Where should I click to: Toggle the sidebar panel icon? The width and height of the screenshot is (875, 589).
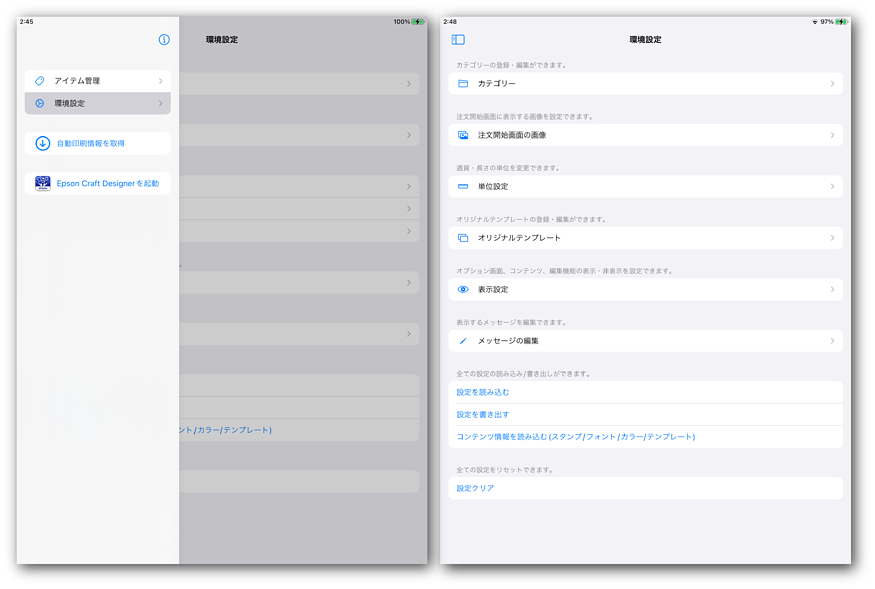458,40
